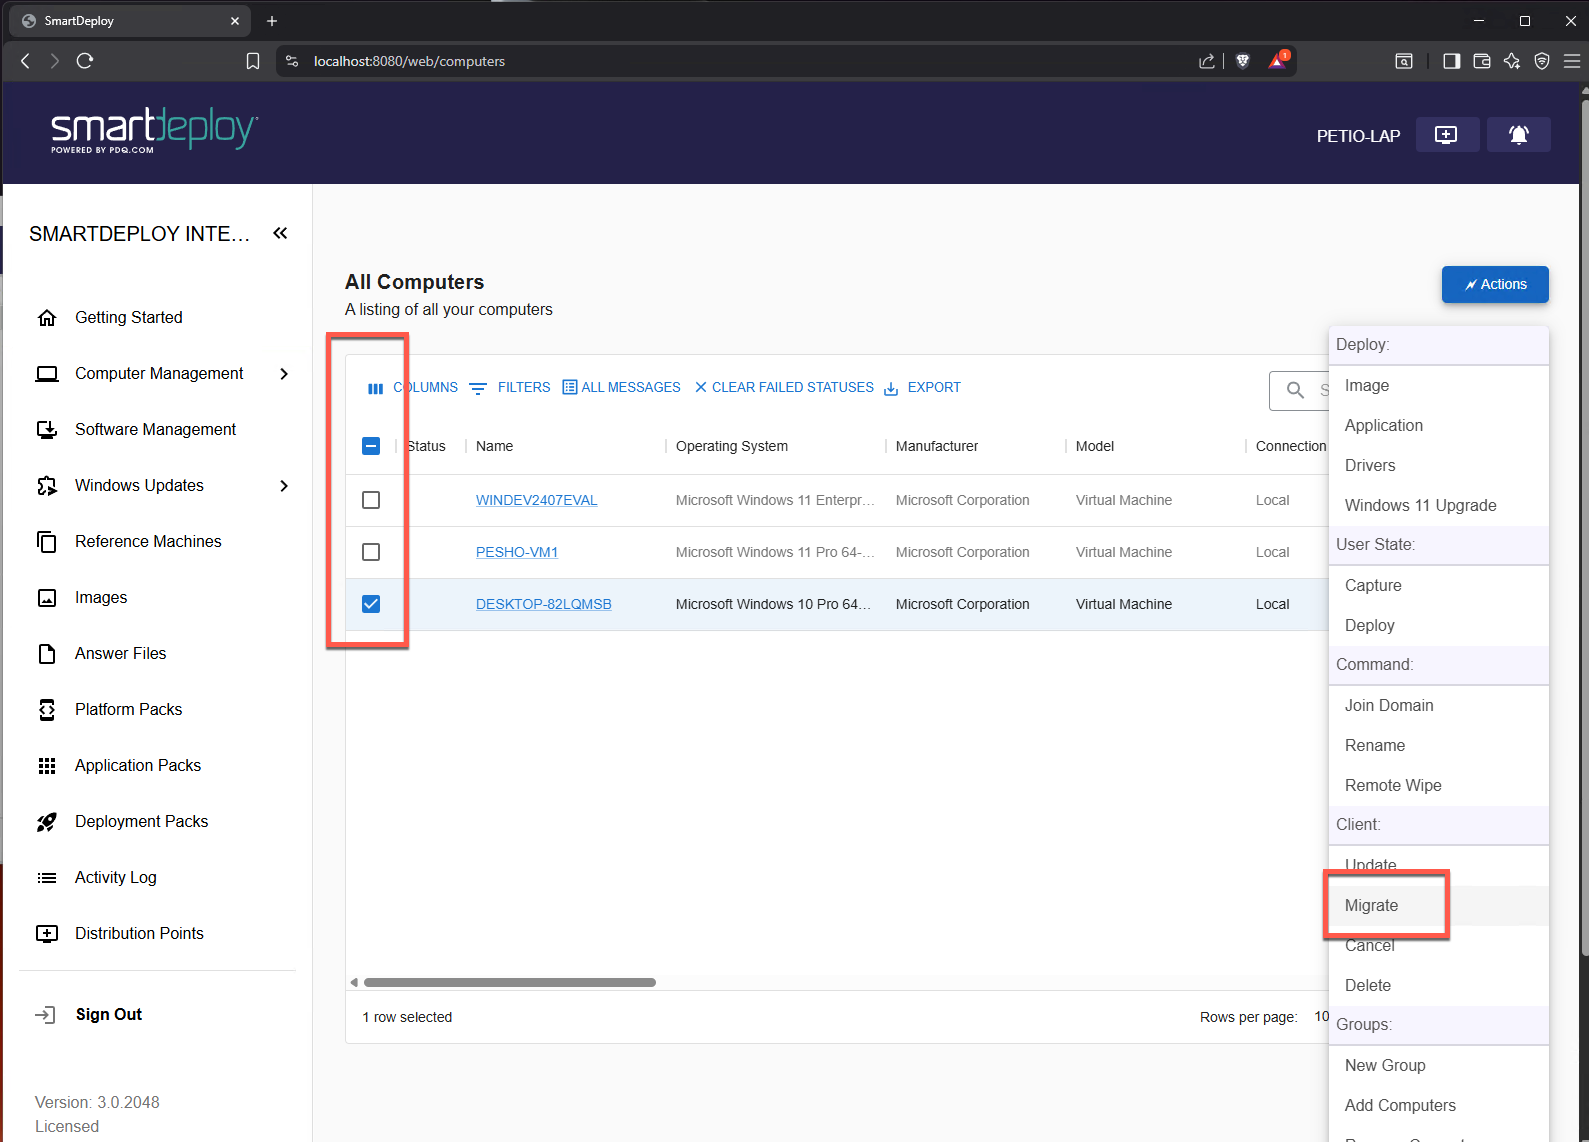Check the WINDEV2407EVAL row checkbox
This screenshot has height=1142, width=1589.
[x=371, y=500]
